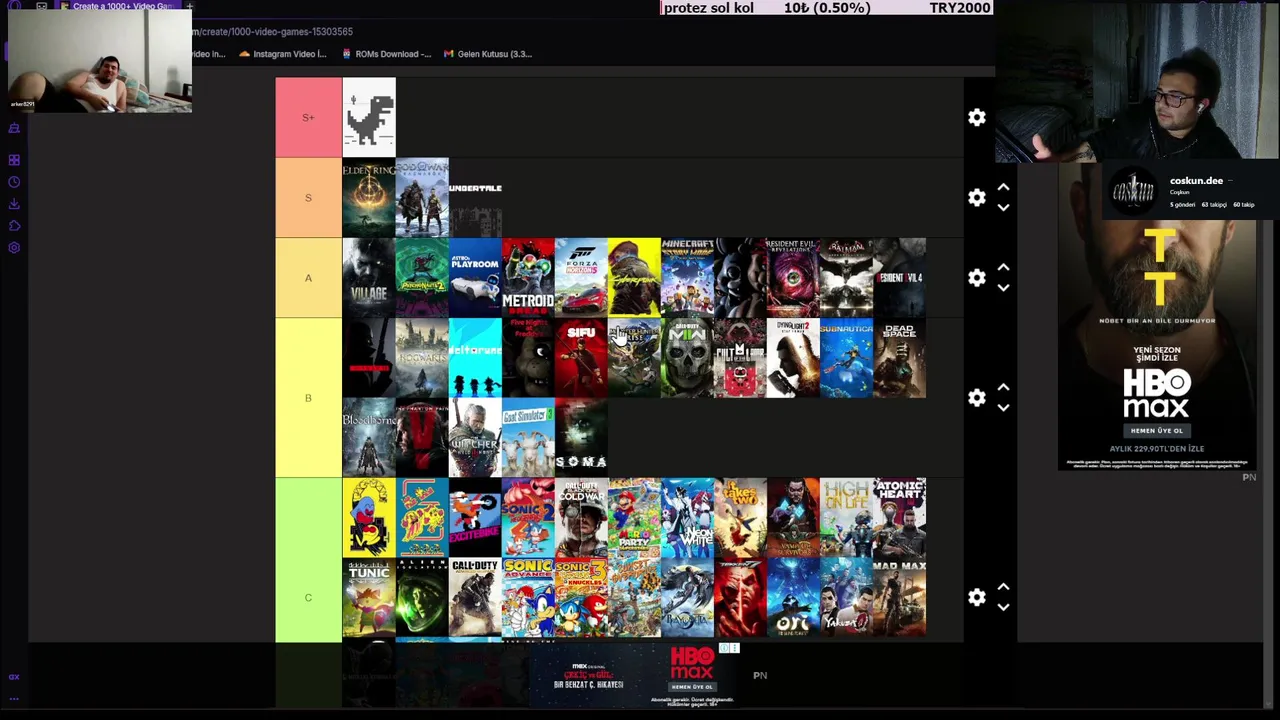Select the Witcher 3 tile

[x=475, y=438]
